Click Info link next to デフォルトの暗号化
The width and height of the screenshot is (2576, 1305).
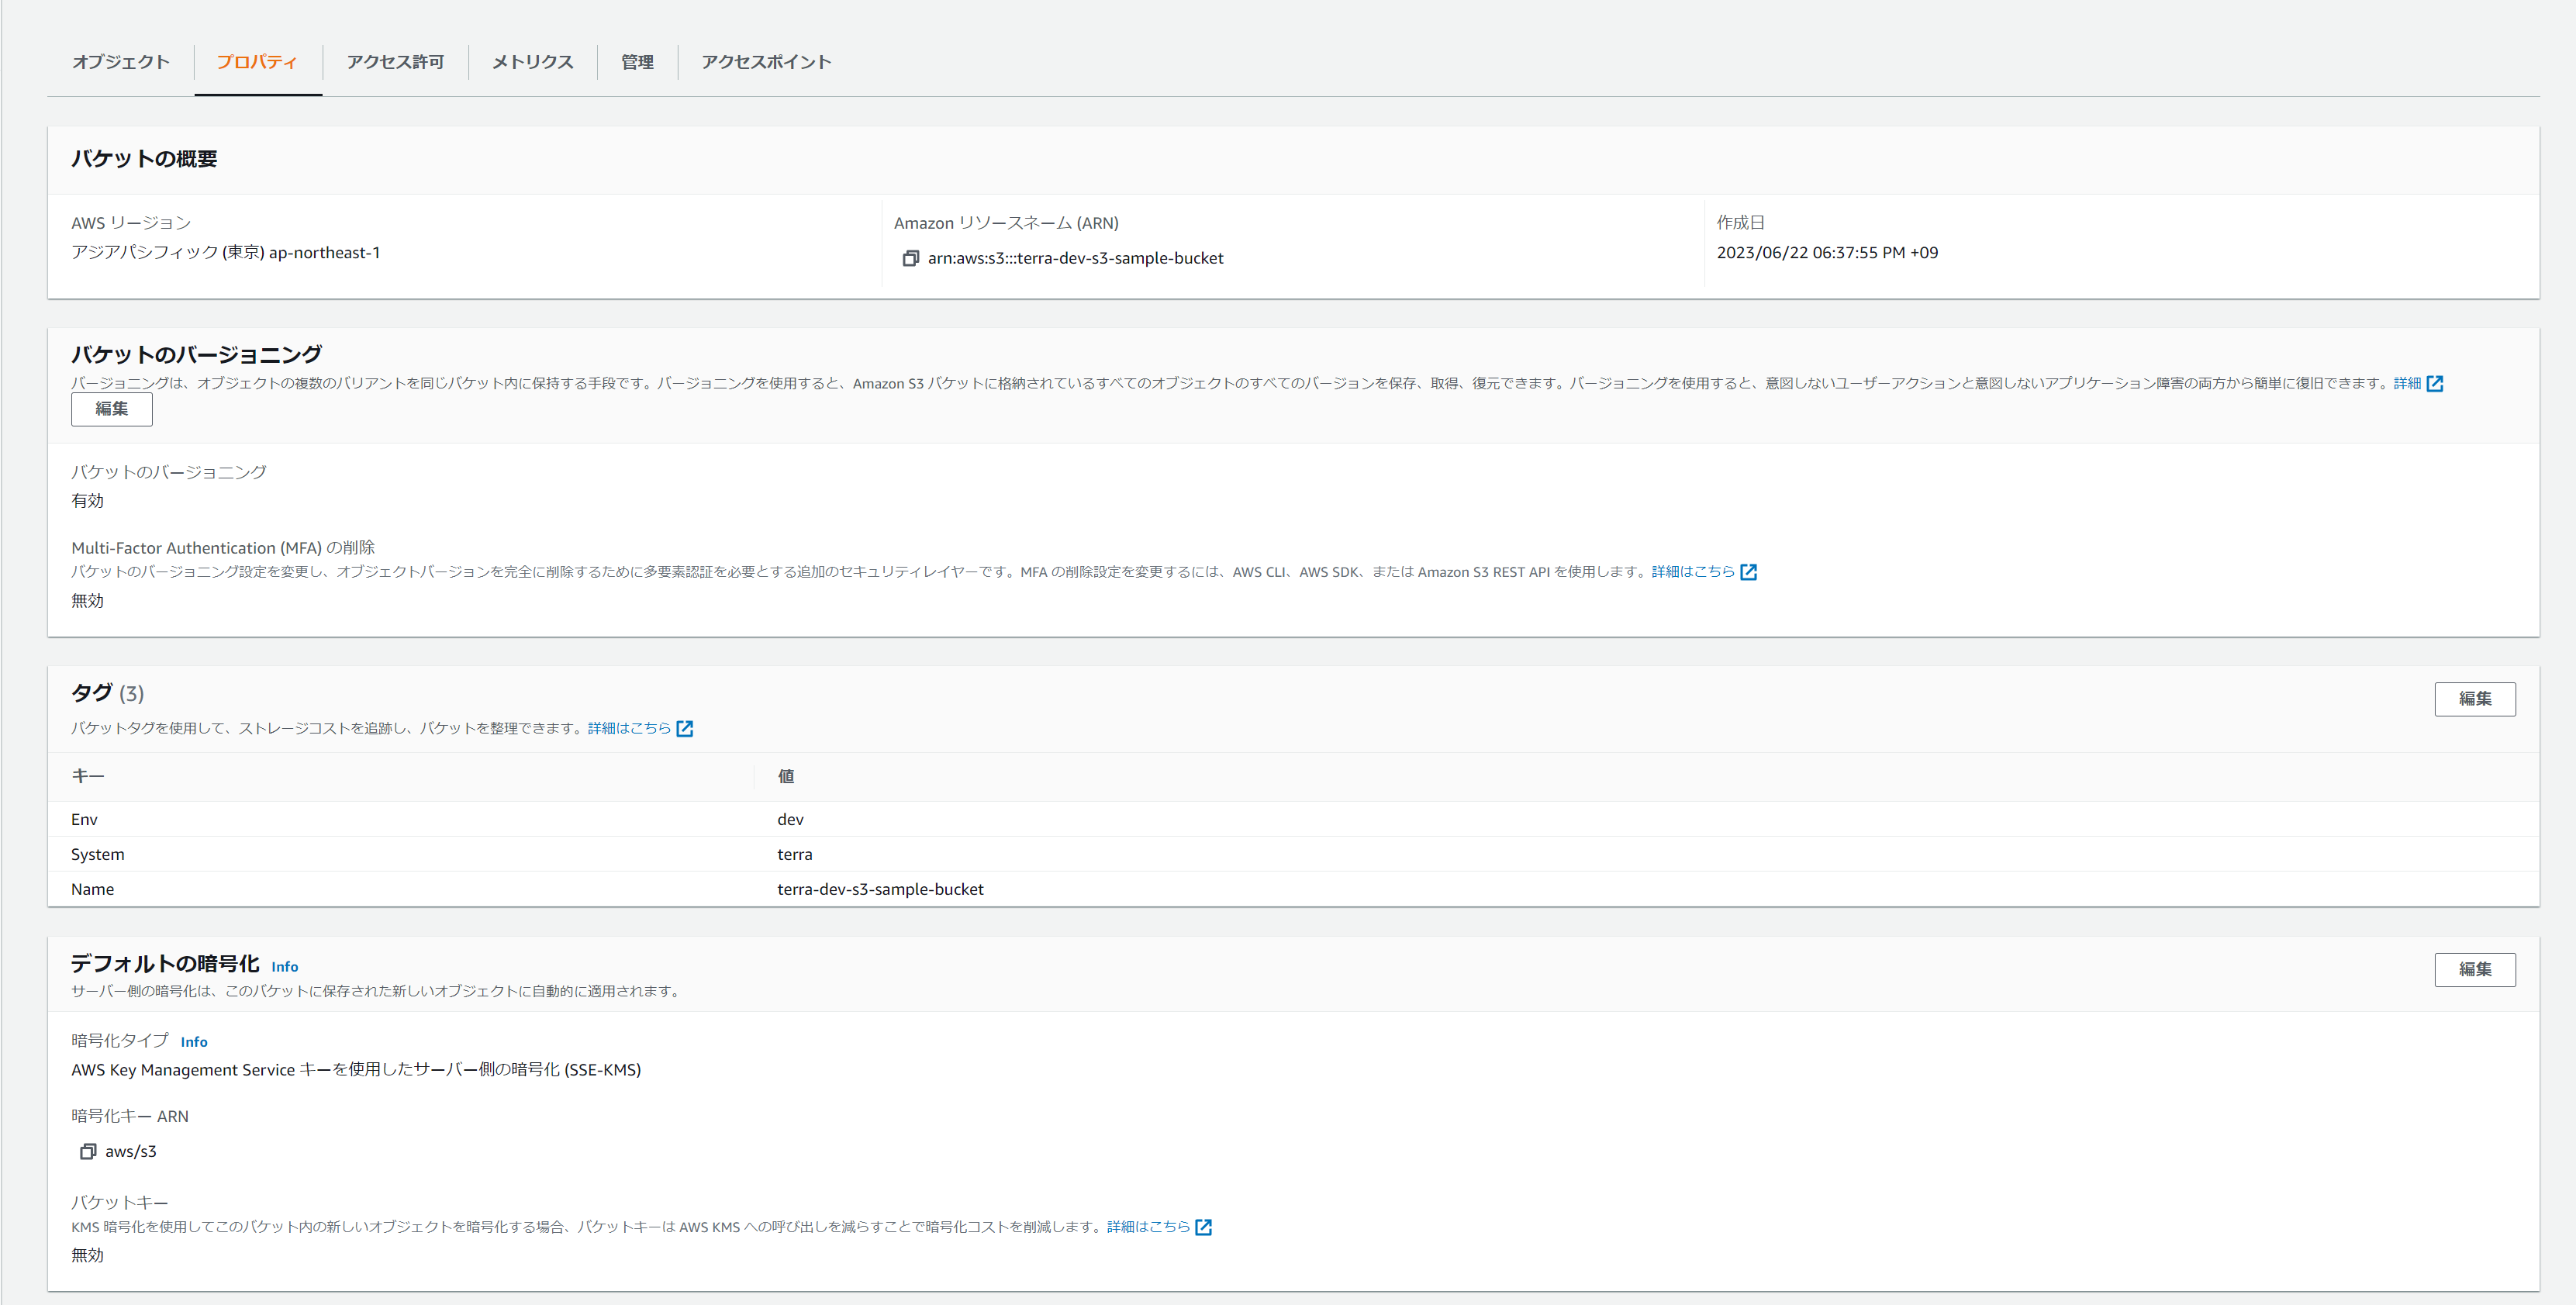pos(284,967)
